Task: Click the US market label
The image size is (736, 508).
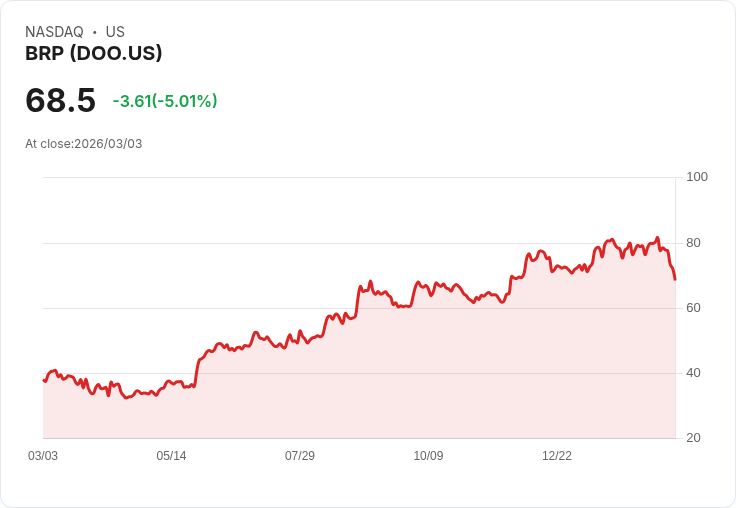Action: tap(115, 32)
